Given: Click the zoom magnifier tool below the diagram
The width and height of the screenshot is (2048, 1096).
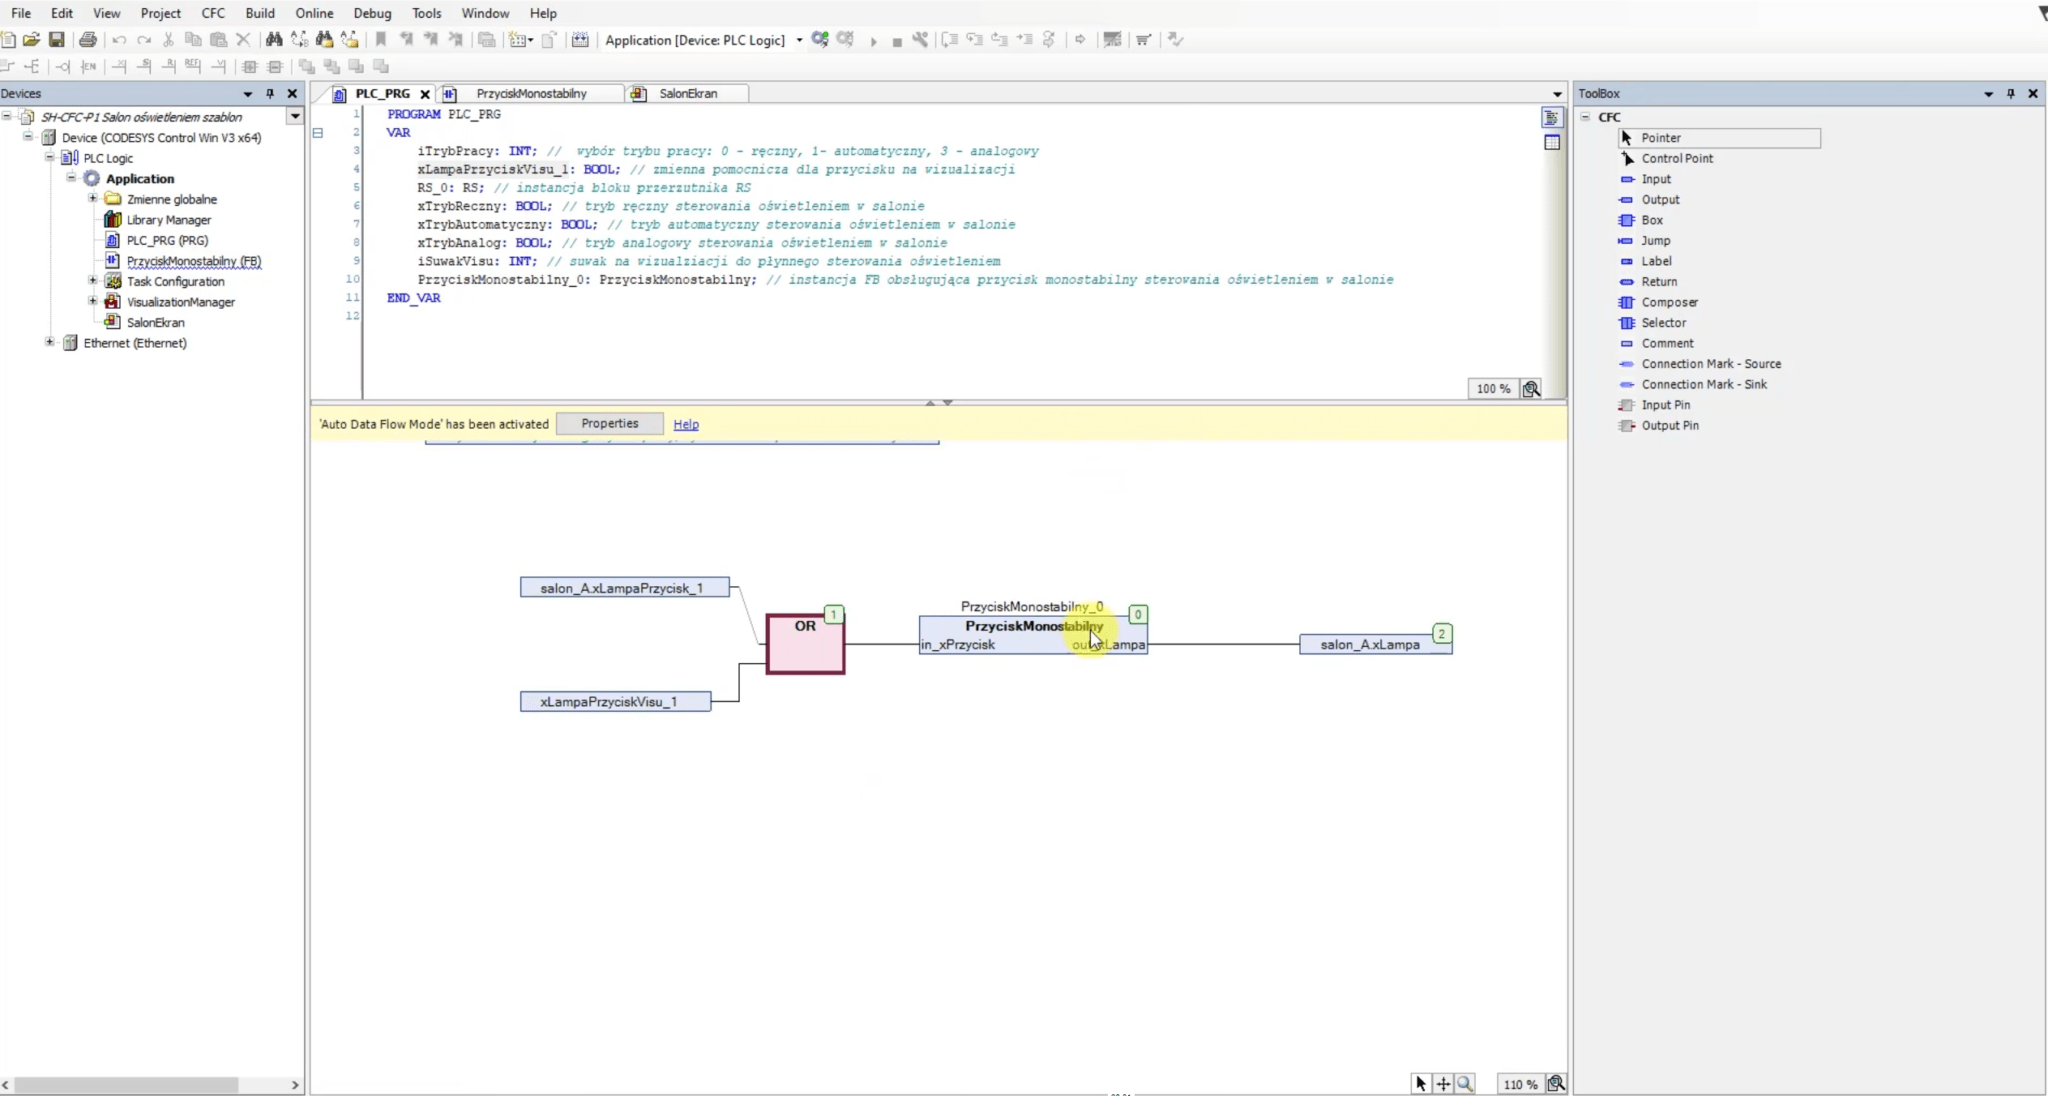Looking at the screenshot, I should coord(1465,1084).
